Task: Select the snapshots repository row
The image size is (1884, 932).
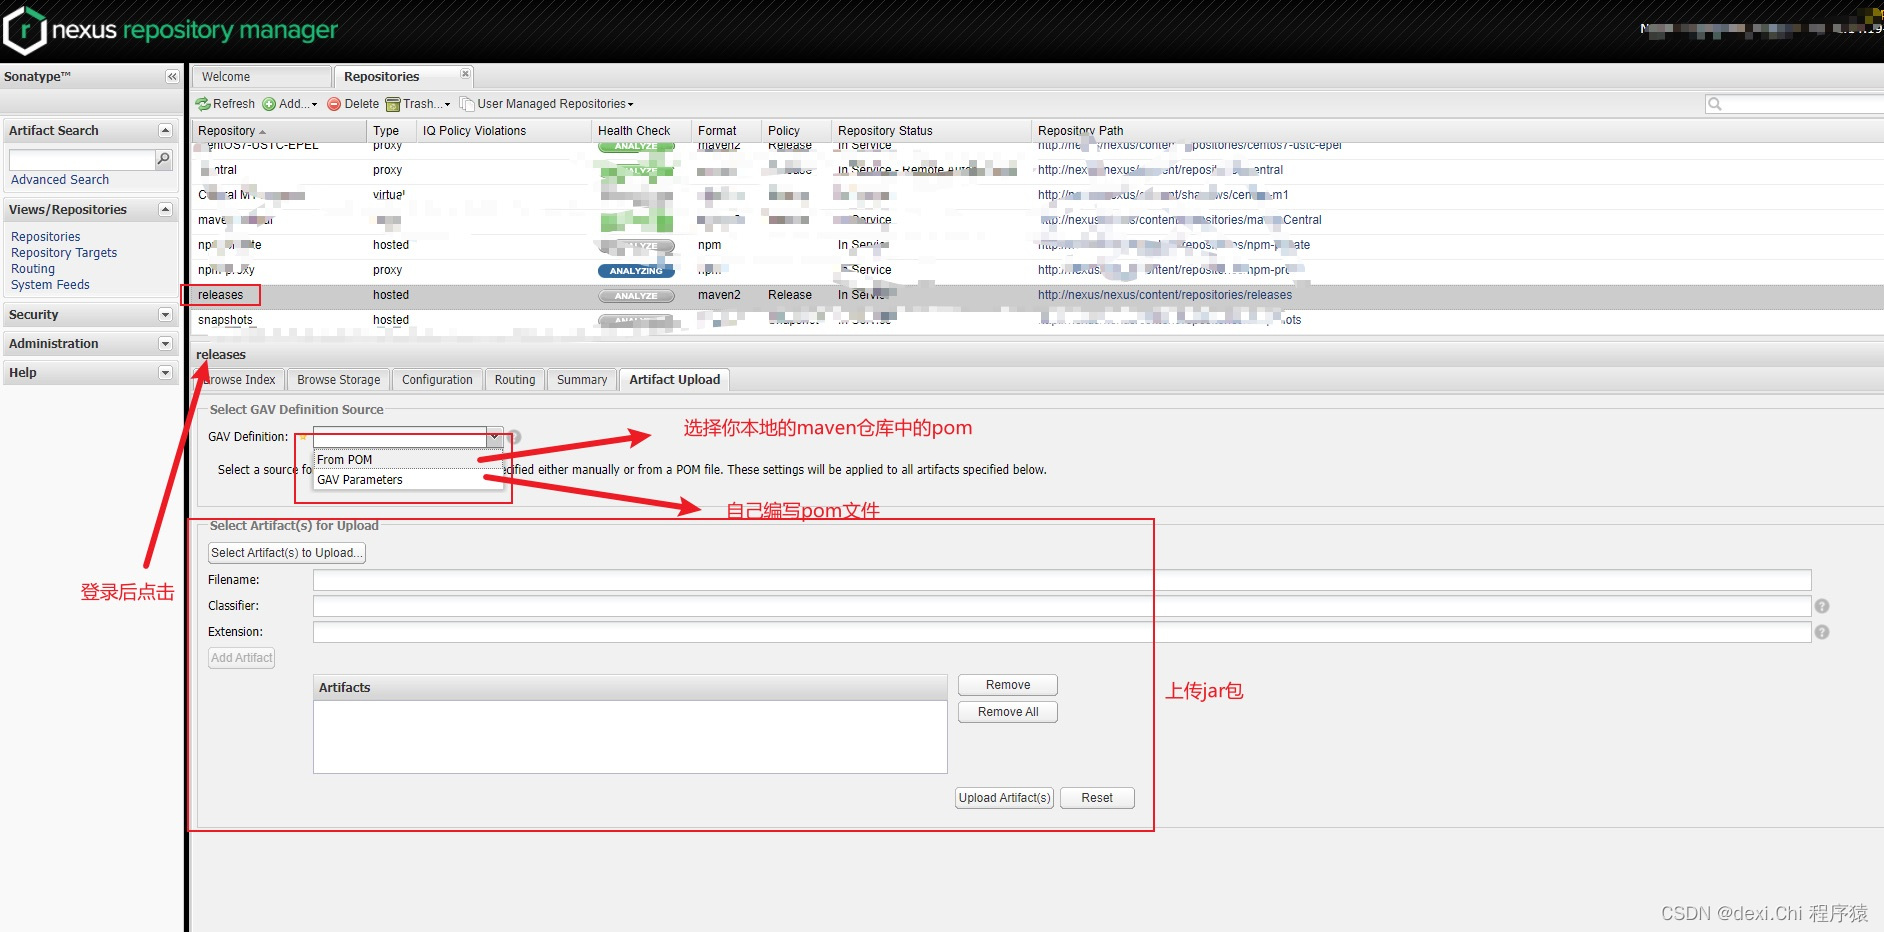Action: (x=1037, y=320)
